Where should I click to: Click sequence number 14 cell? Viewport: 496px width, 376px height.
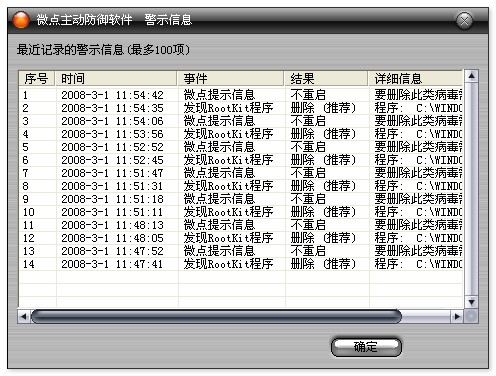tap(29, 264)
